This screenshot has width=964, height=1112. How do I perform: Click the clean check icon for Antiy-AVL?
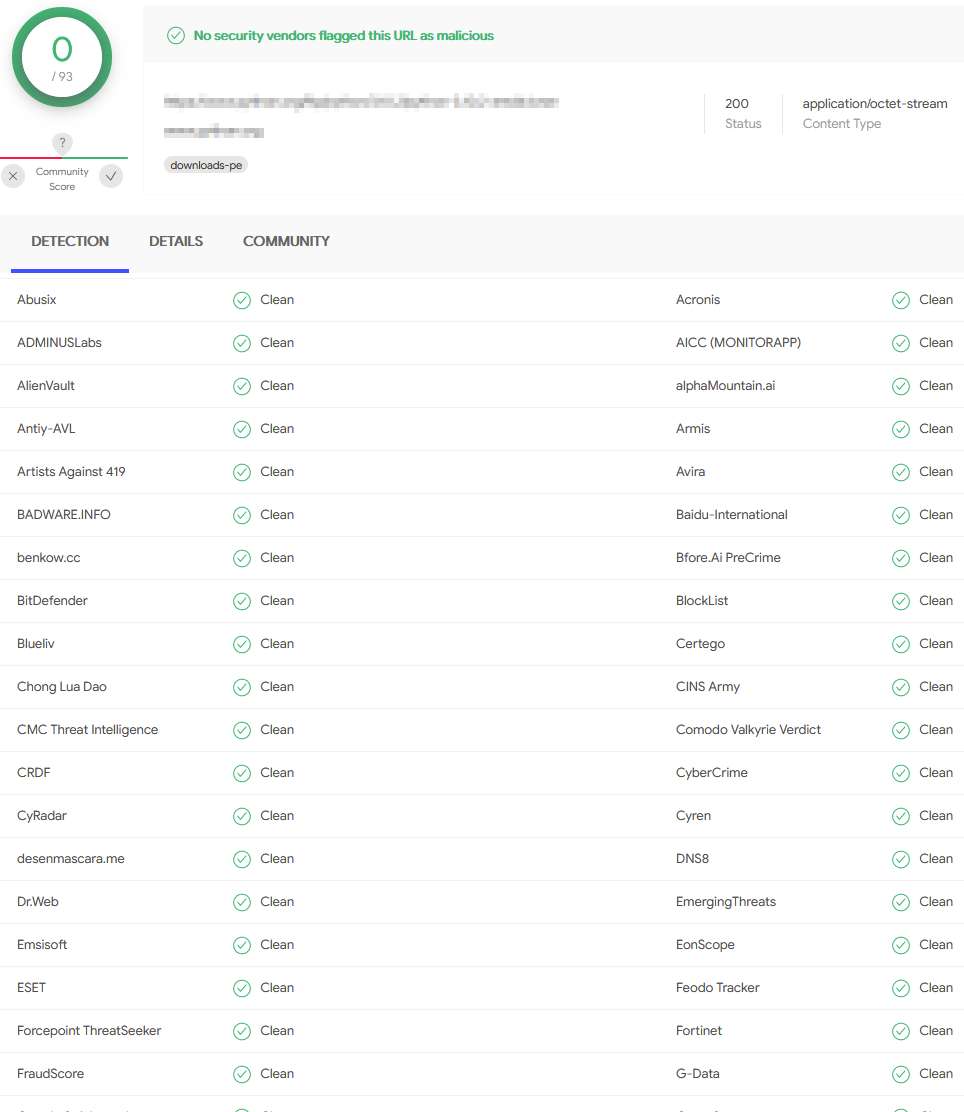pos(242,429)
